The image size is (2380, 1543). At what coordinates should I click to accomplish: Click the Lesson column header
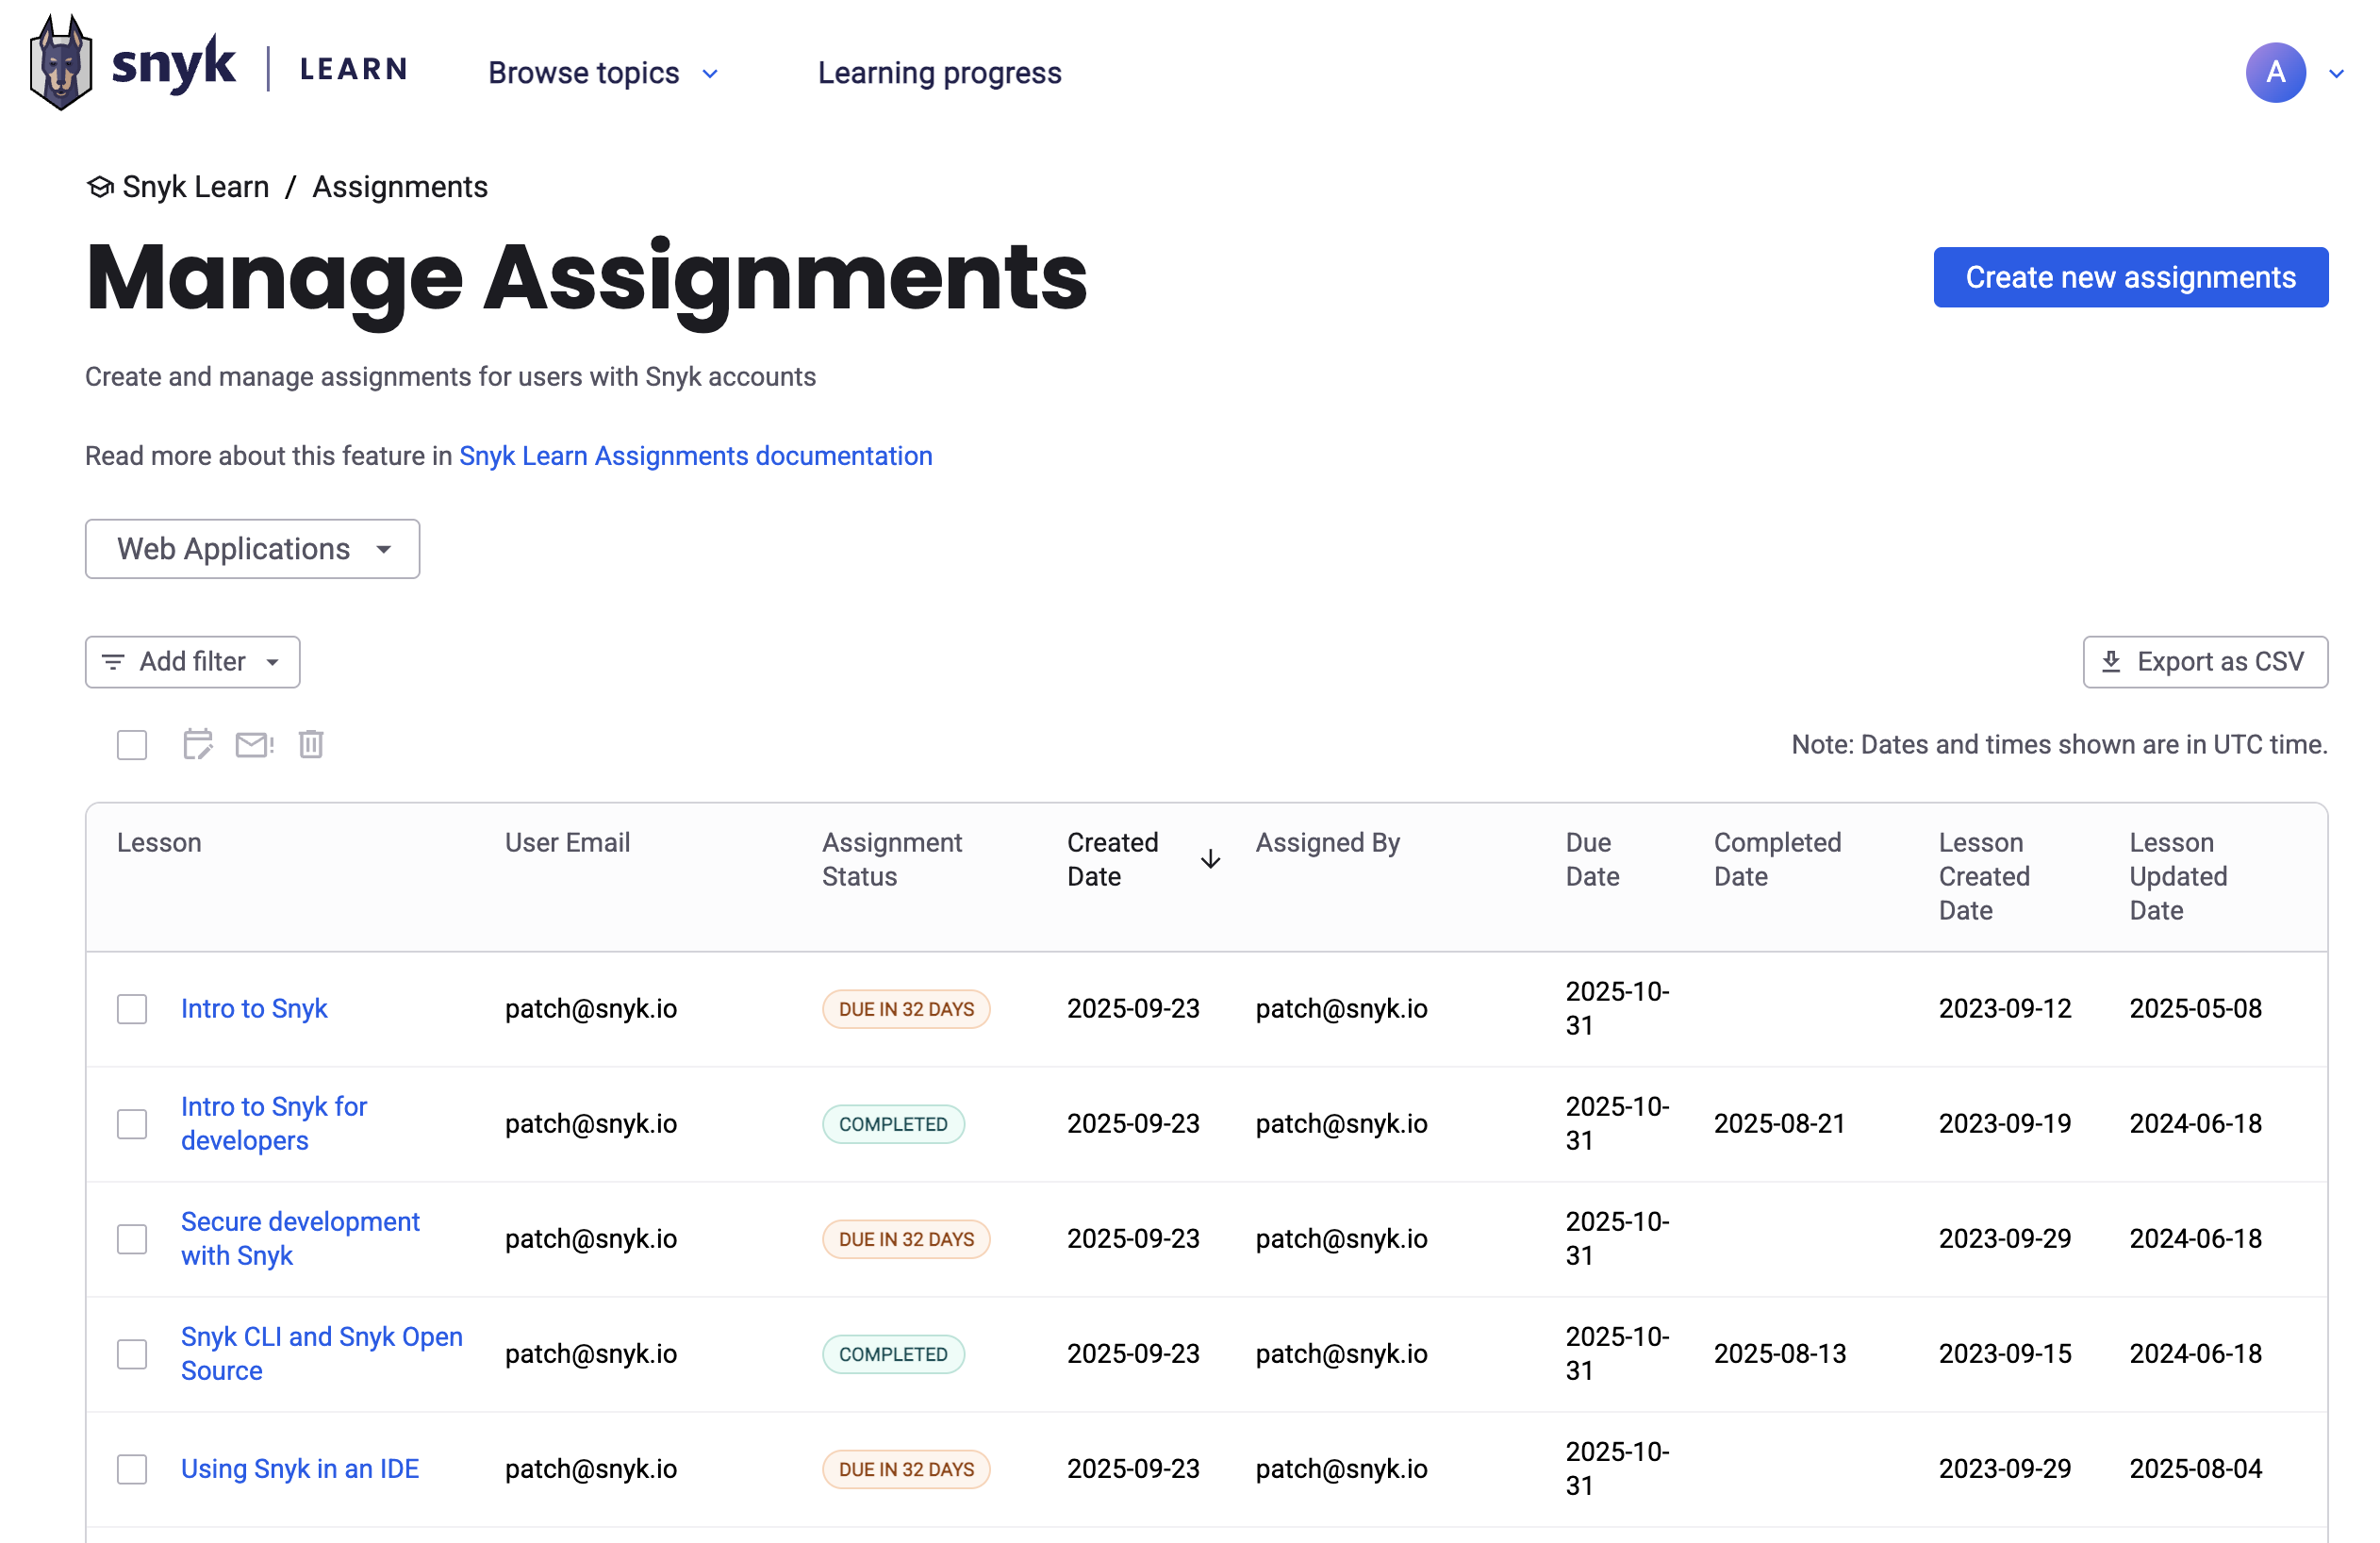point(159,843)
